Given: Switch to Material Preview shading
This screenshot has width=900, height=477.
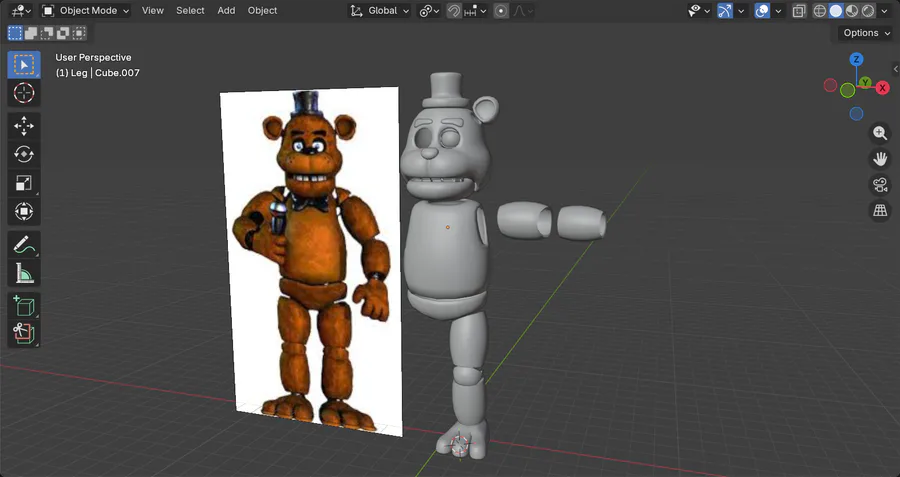Looking at the screenshot, I should pos(852,11).
